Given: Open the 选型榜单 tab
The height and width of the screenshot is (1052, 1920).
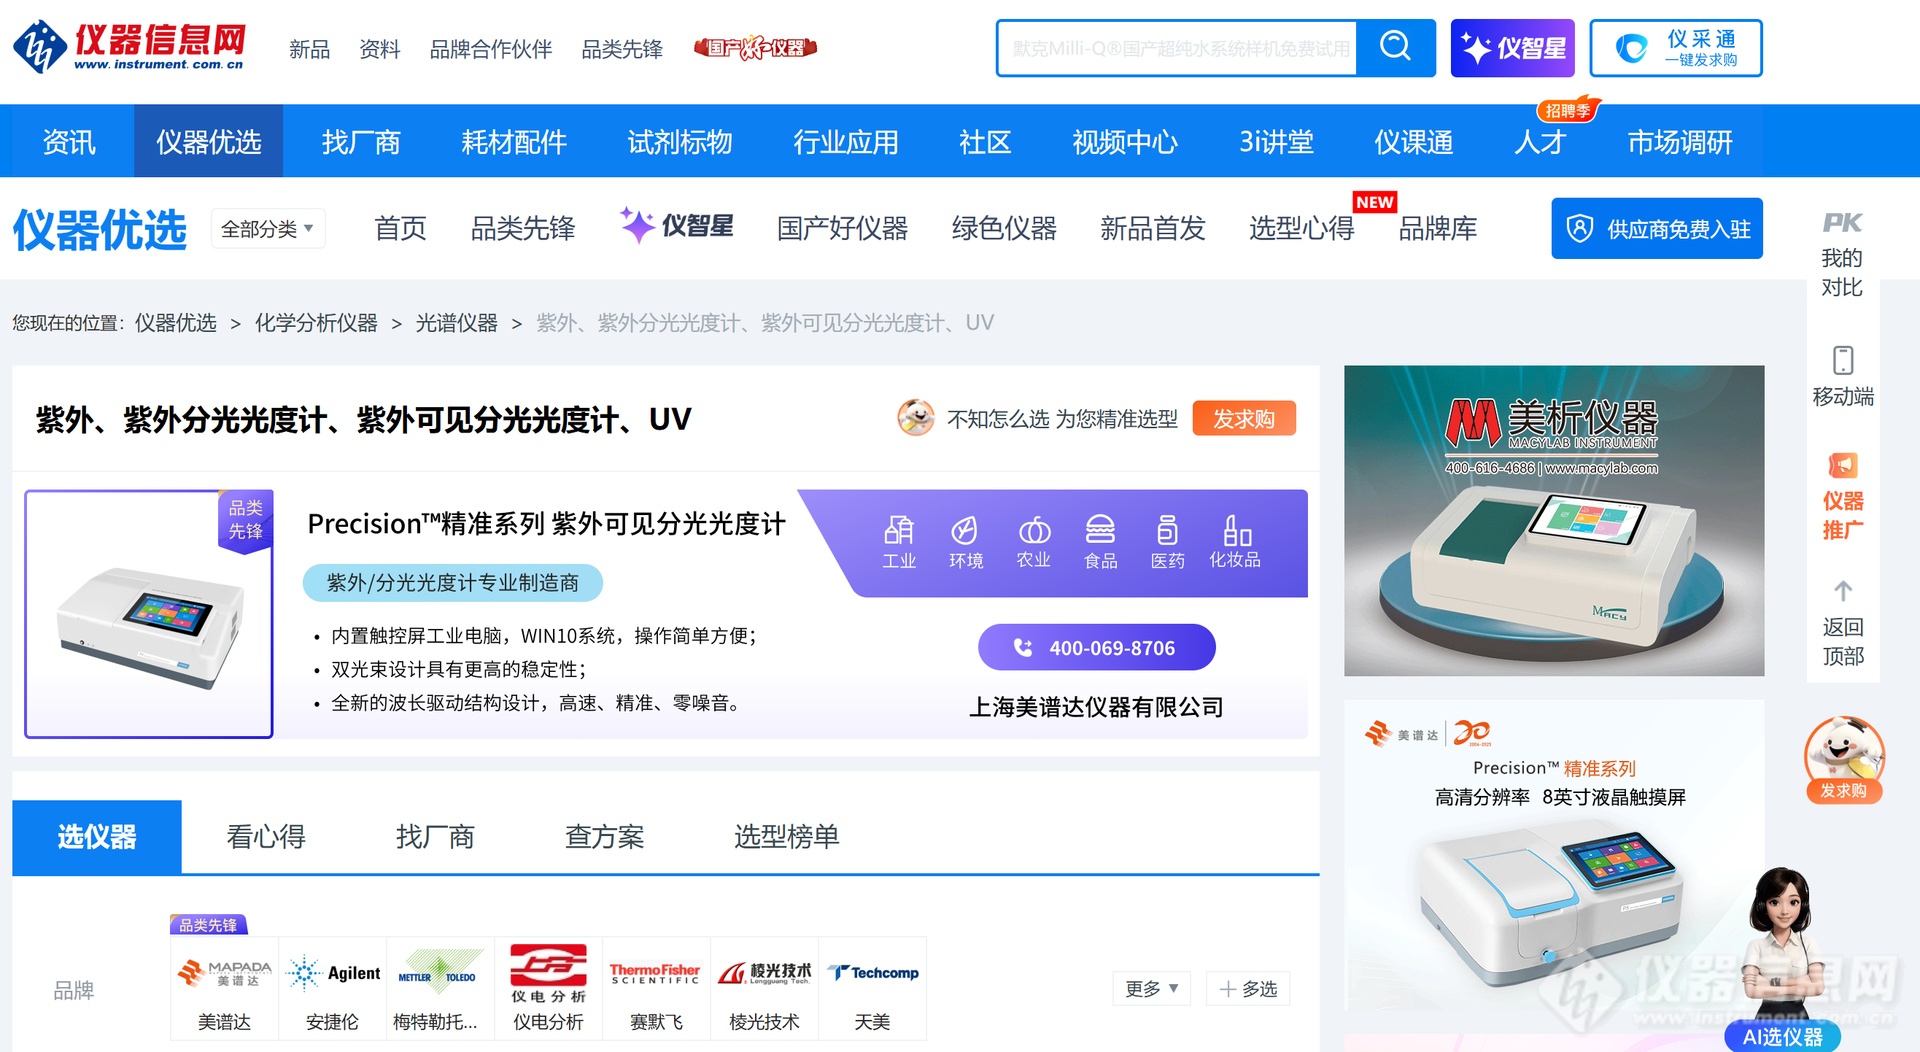Looking at the screenshot, I should tap(786, 837).
